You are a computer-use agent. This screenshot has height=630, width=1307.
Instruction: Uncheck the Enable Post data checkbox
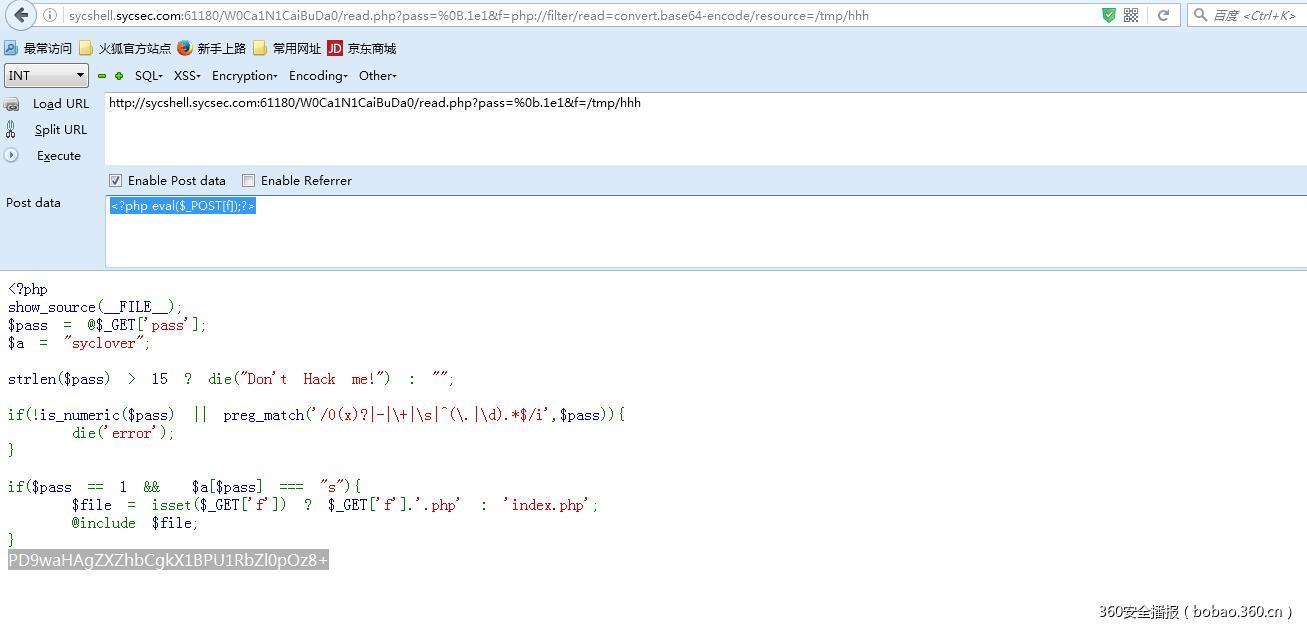pos(116,181)
